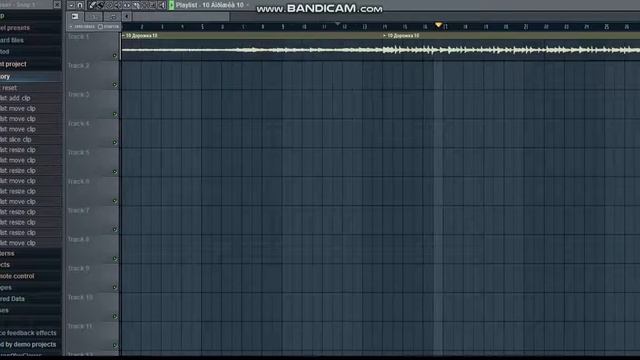Close the browser panel with X

tap(57, 5)
